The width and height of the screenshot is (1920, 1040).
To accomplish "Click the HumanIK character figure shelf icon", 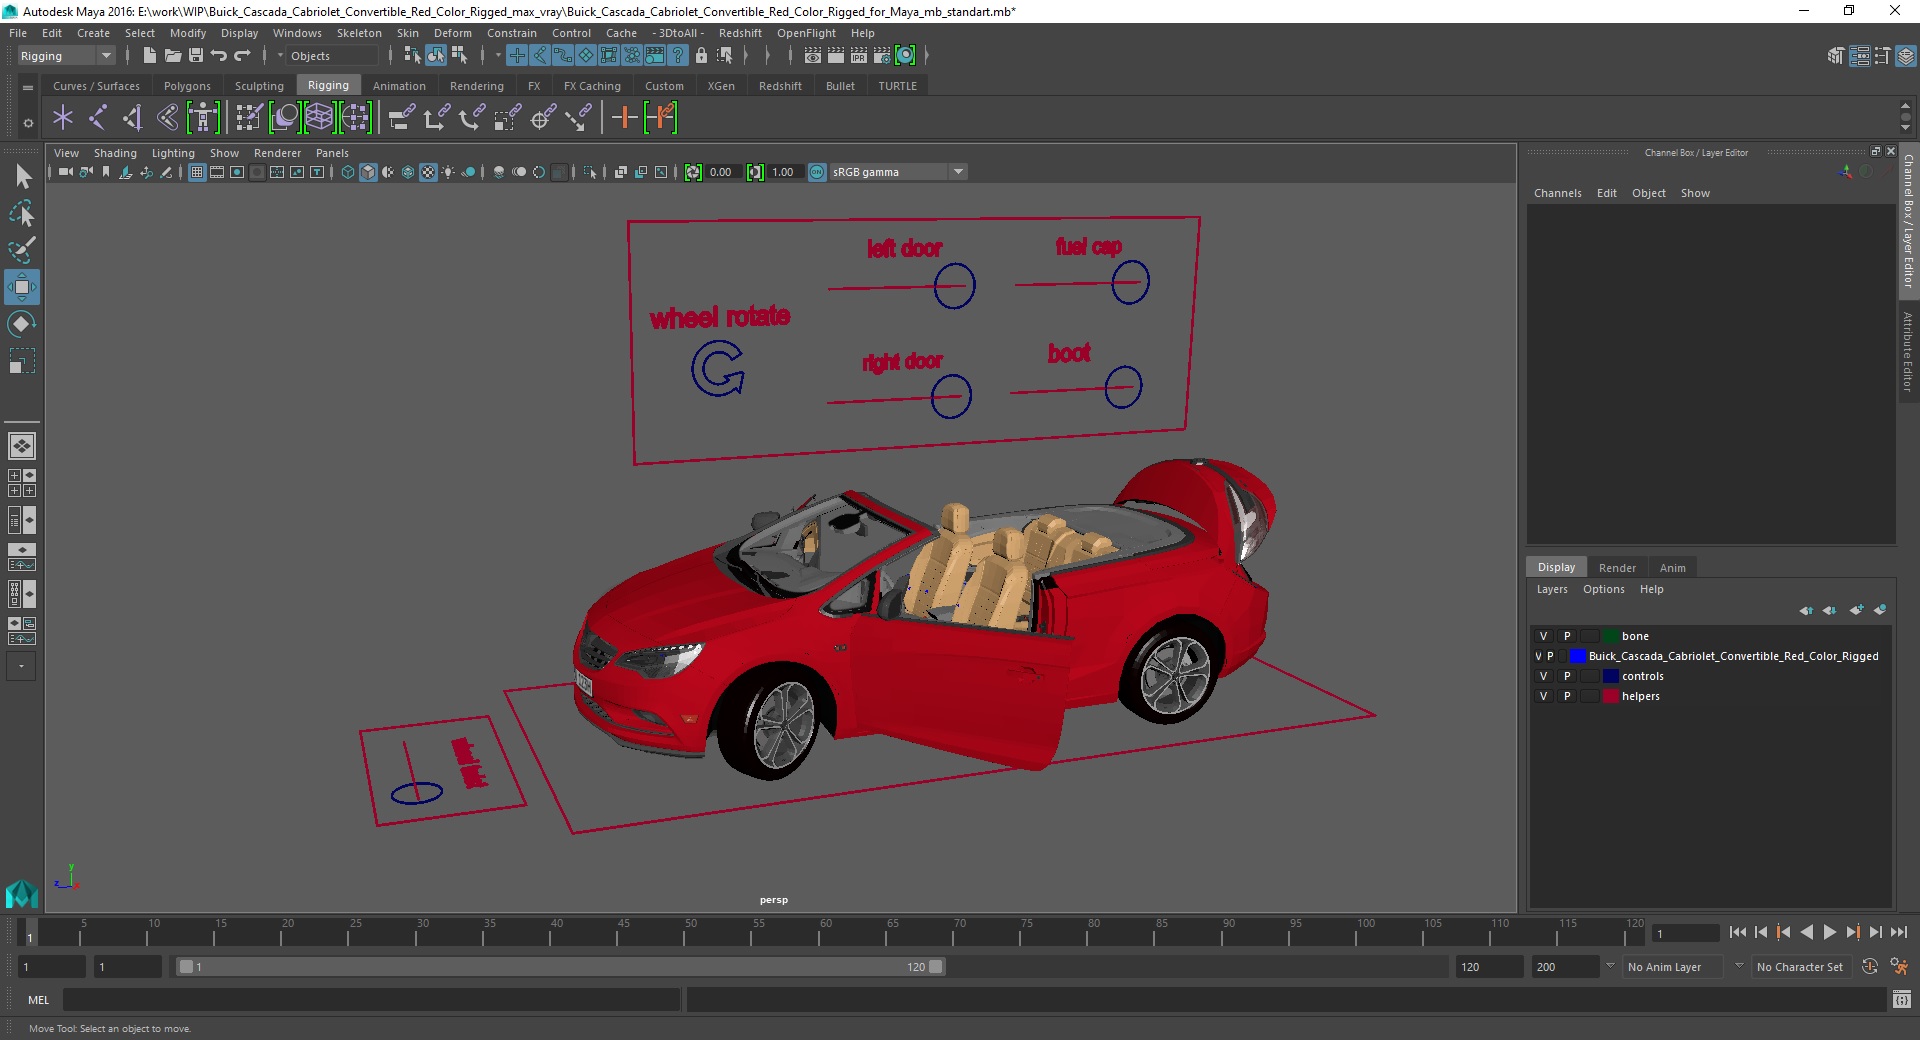I will [203, 118].
